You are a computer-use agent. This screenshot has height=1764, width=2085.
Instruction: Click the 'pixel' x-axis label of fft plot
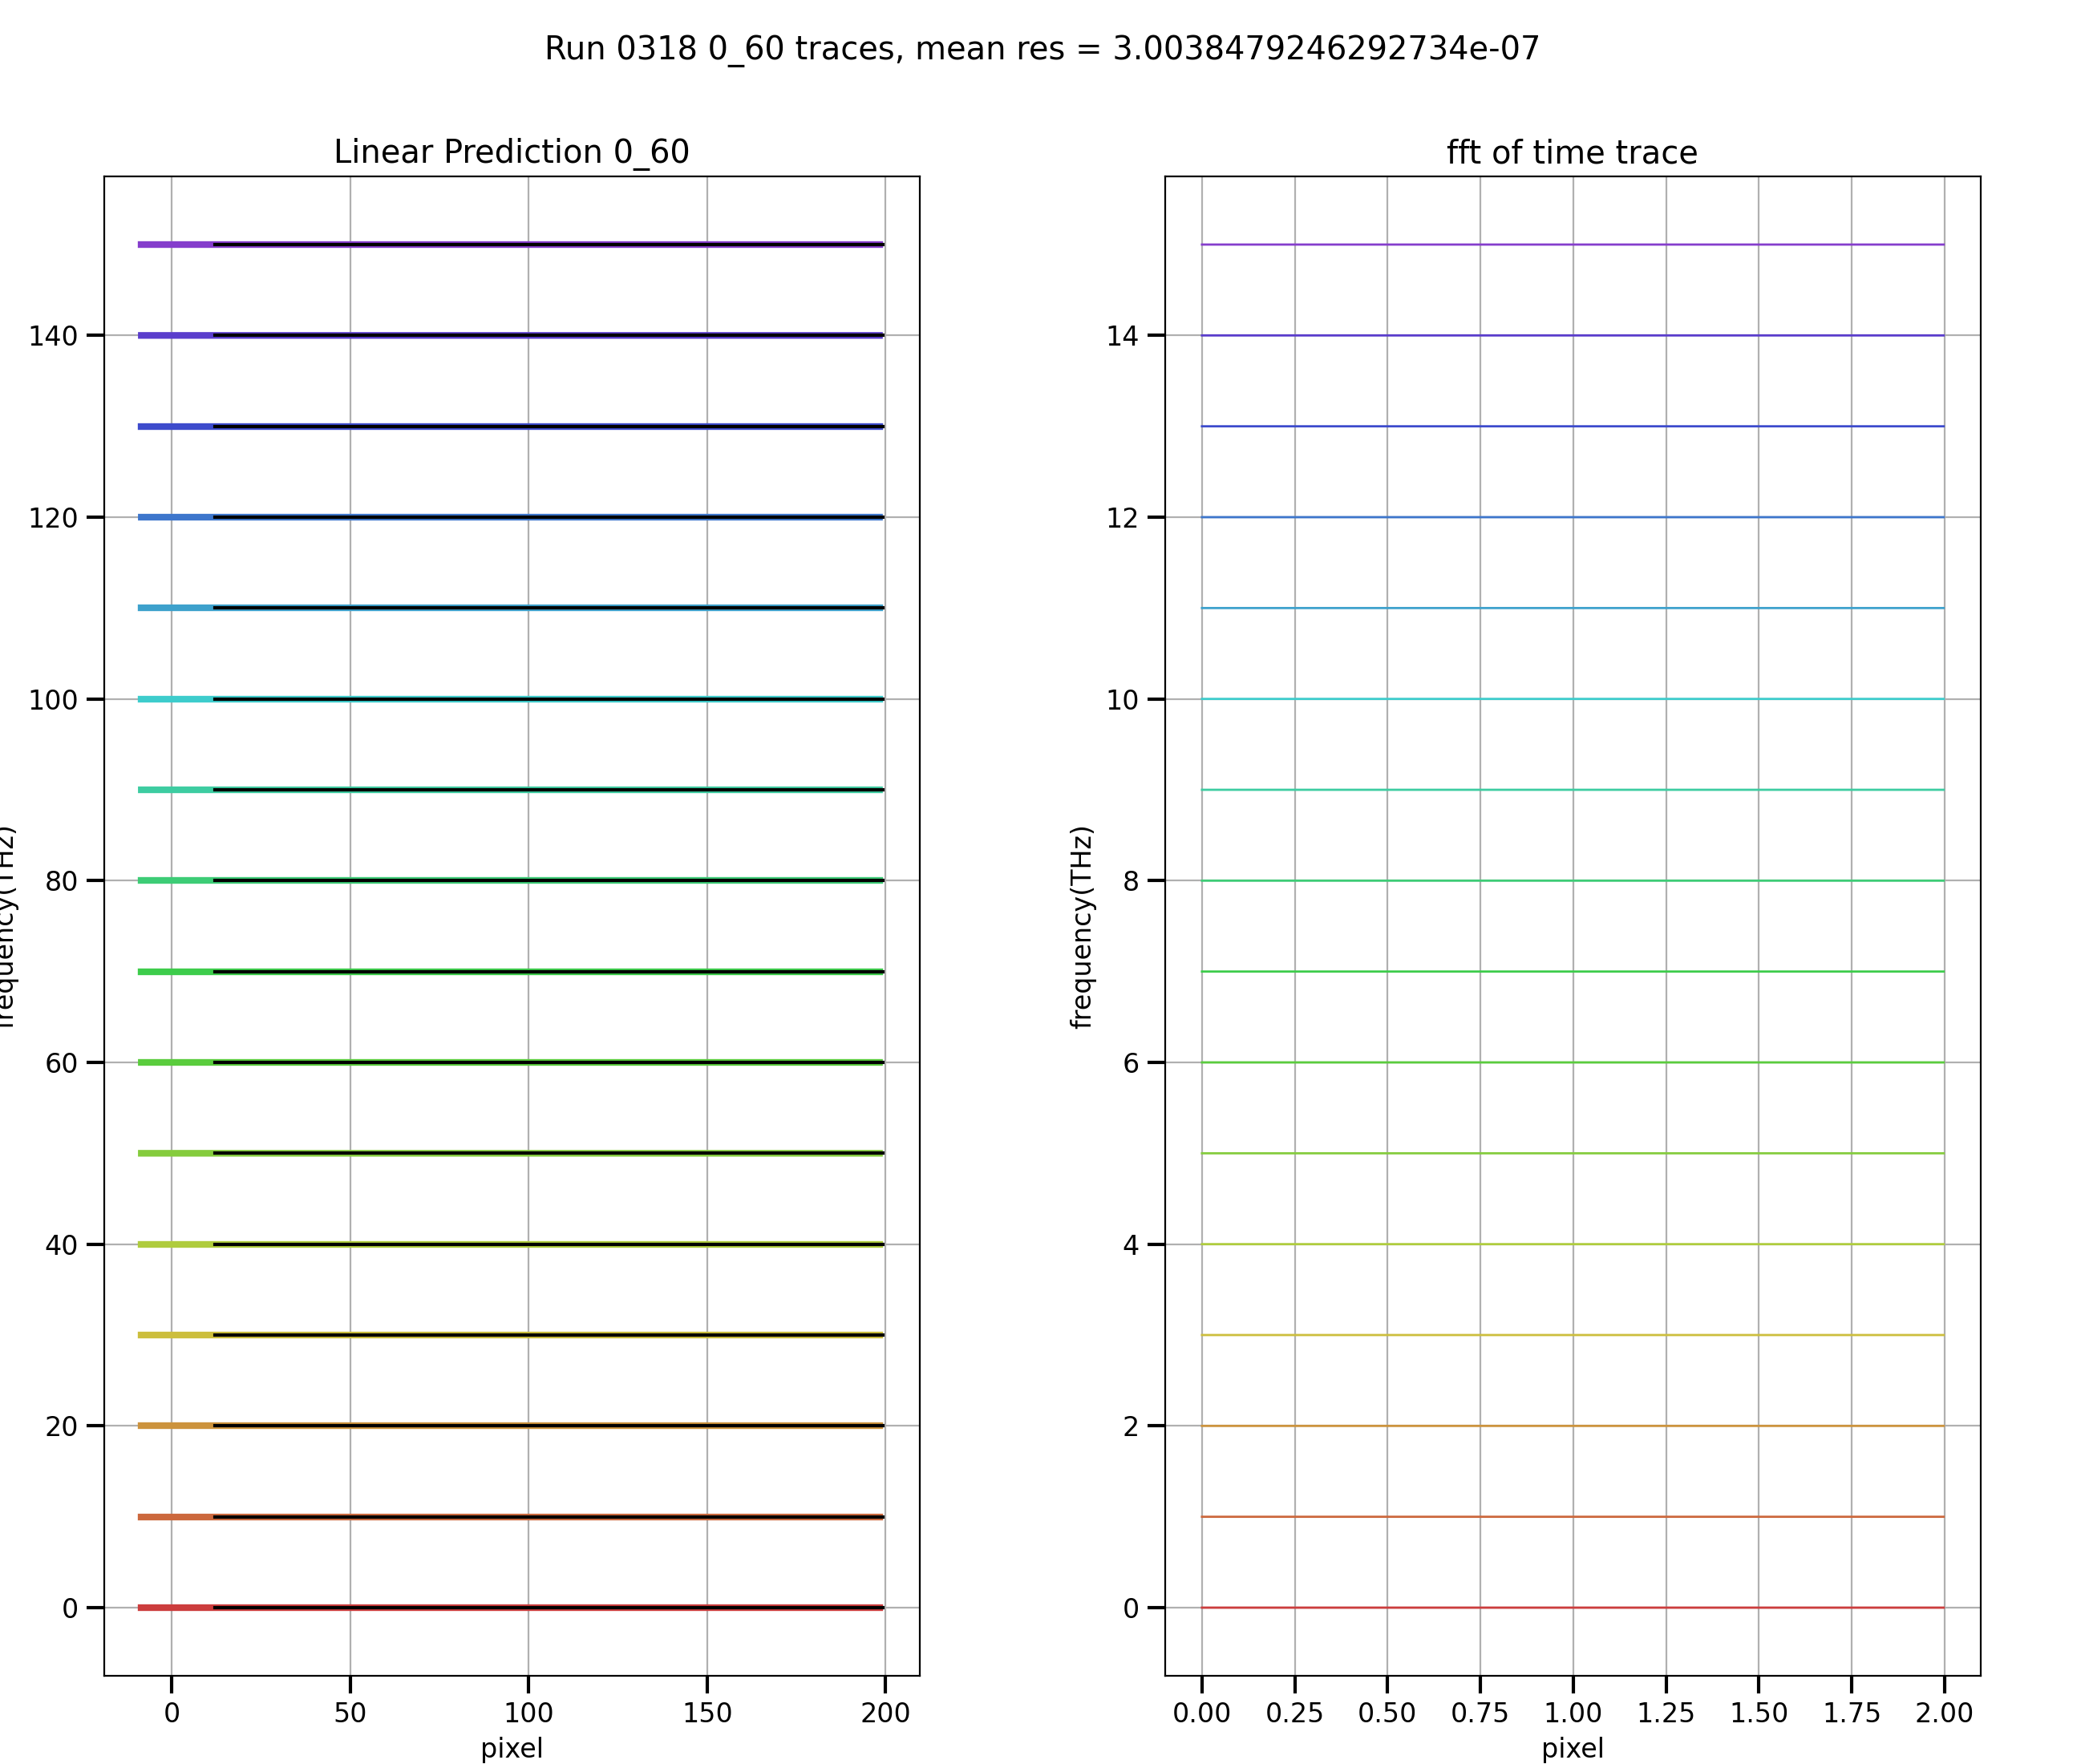(x=1572, y=1748)
